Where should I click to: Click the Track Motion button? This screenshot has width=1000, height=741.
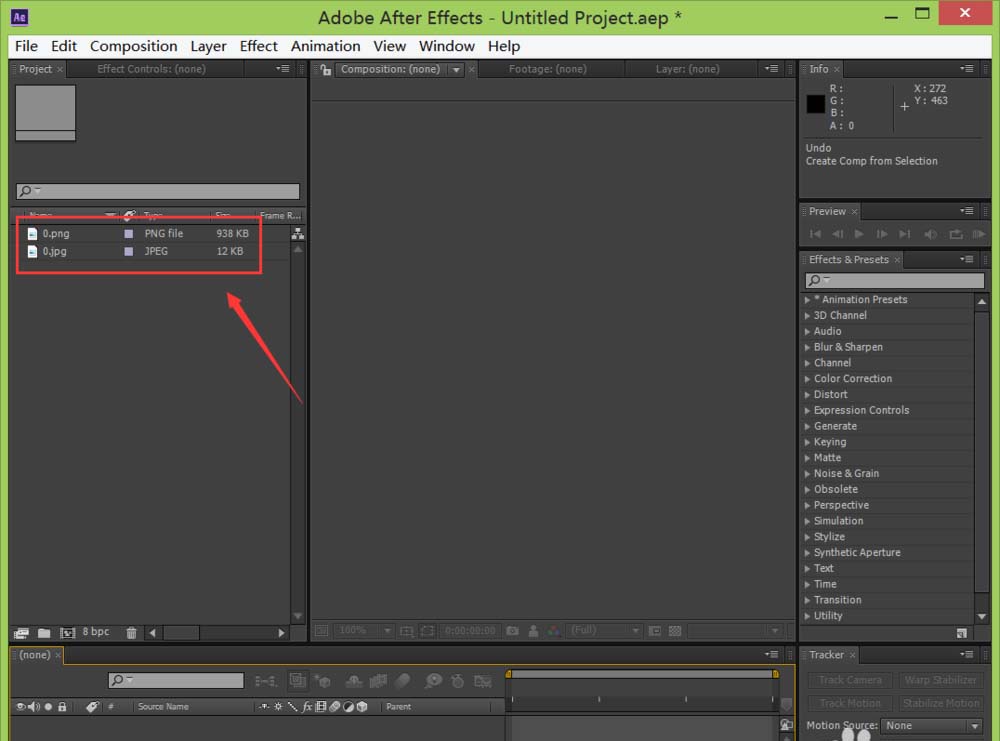pos(850,703)
